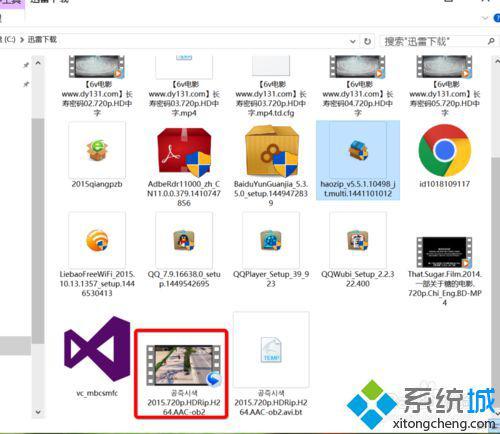Refresh the current folder view
The height and width of the screenshot is (434, 500).
[367, 42]
